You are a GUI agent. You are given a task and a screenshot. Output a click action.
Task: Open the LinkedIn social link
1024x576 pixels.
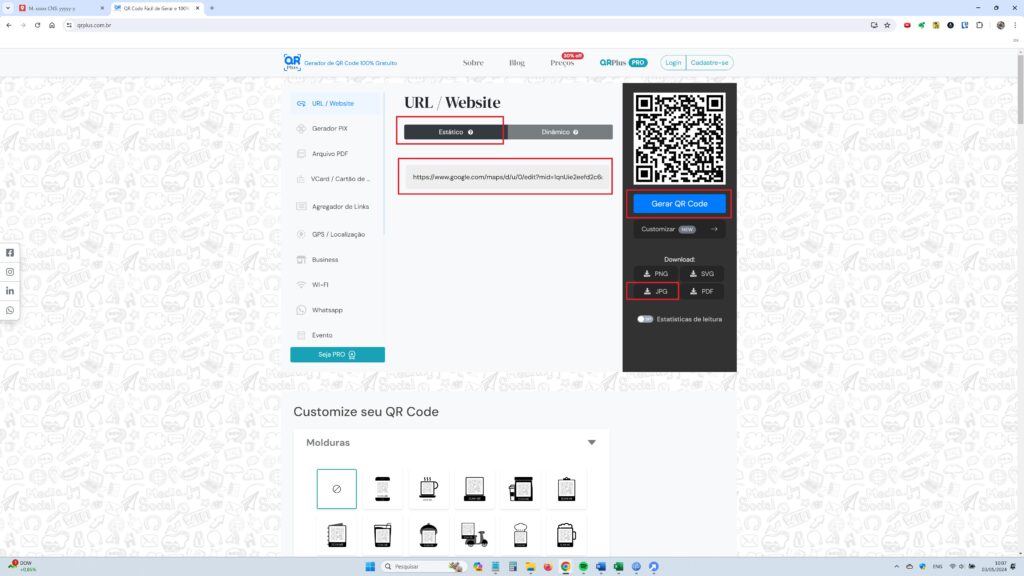10,291
